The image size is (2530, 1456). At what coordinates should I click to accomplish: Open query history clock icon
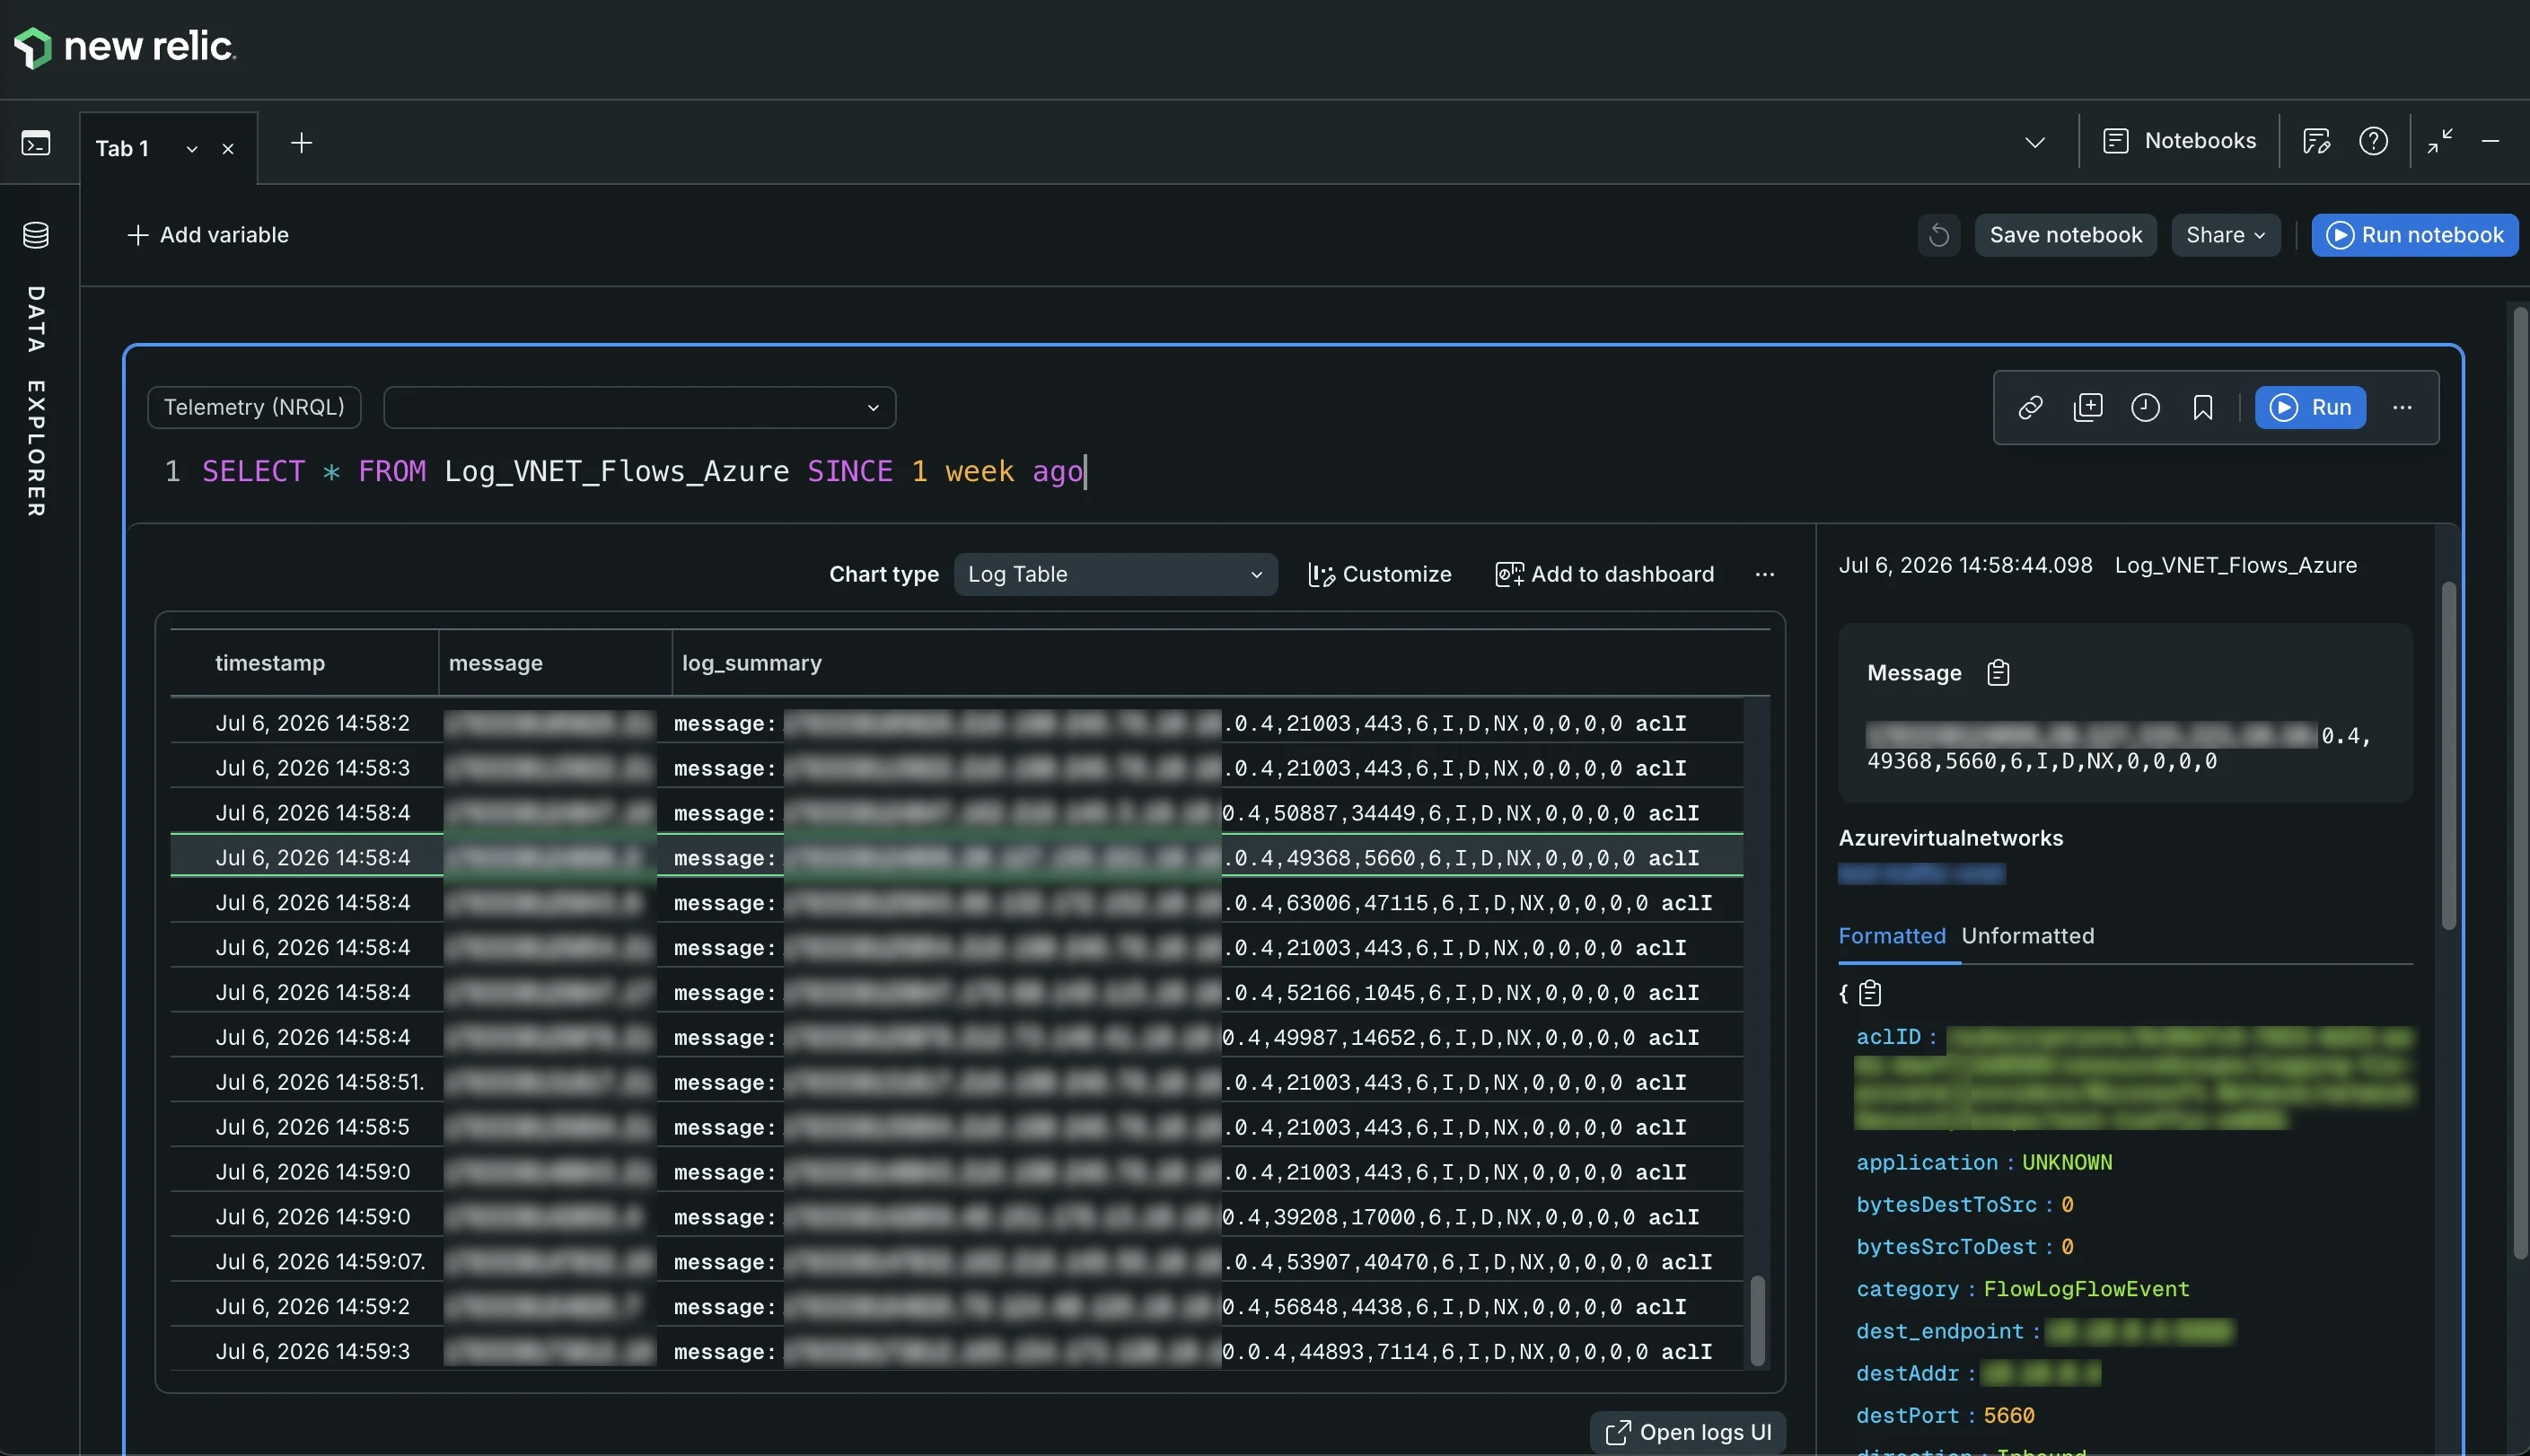click(x=2145, y=407)
